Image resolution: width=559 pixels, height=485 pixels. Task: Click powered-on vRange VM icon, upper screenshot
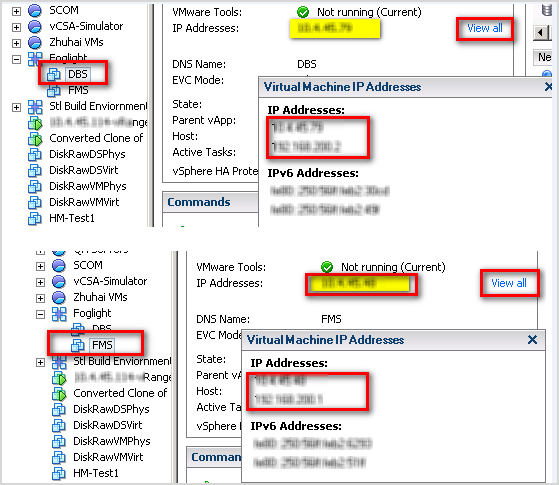coord(35,123)
